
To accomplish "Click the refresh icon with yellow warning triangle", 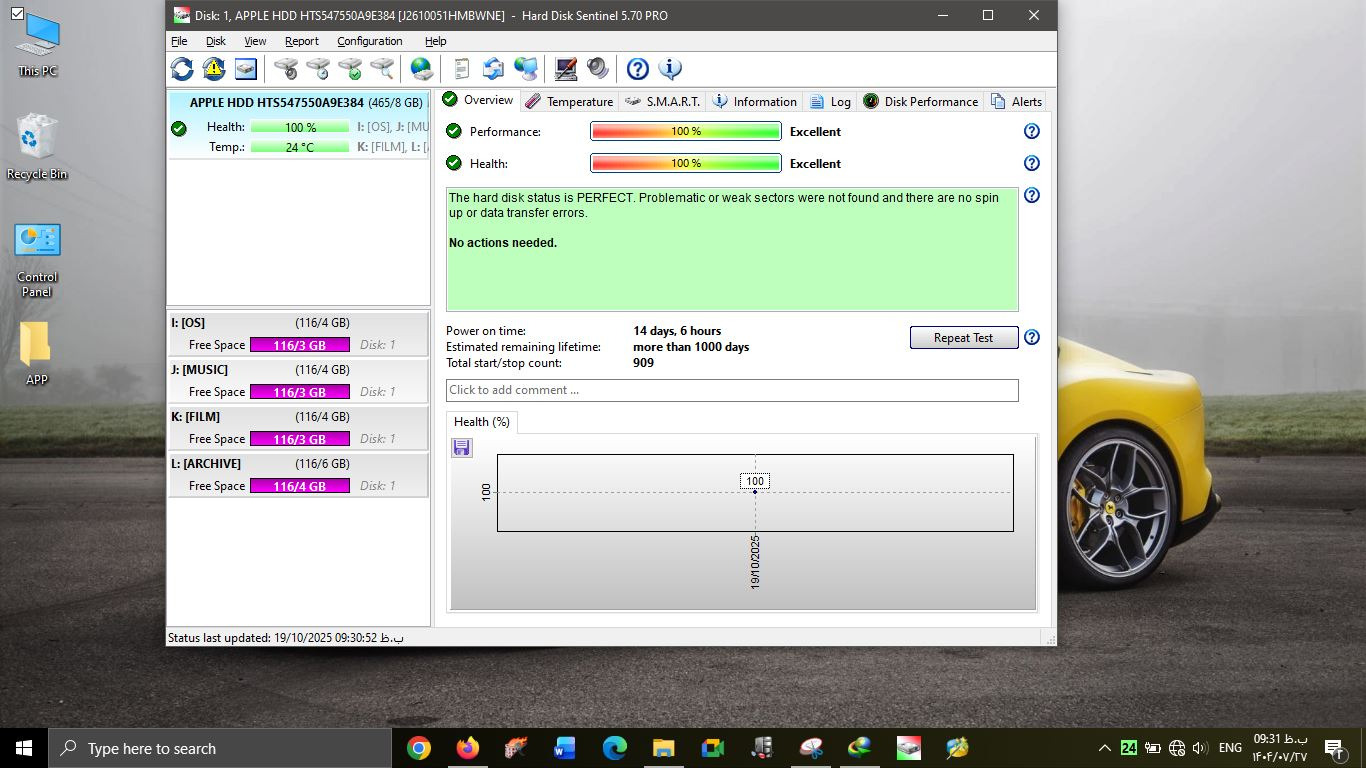I will pos(214,69).
